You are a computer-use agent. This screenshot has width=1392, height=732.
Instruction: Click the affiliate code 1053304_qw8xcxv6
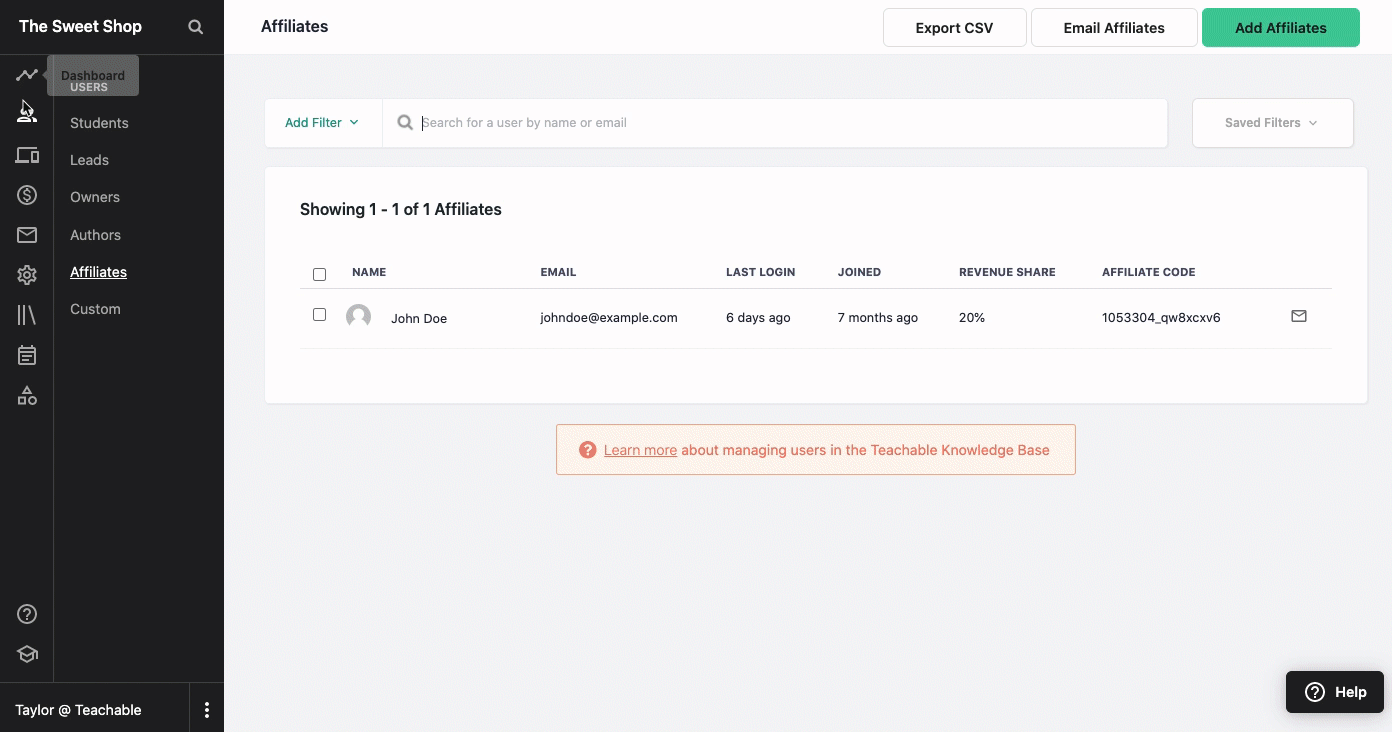1161,317
